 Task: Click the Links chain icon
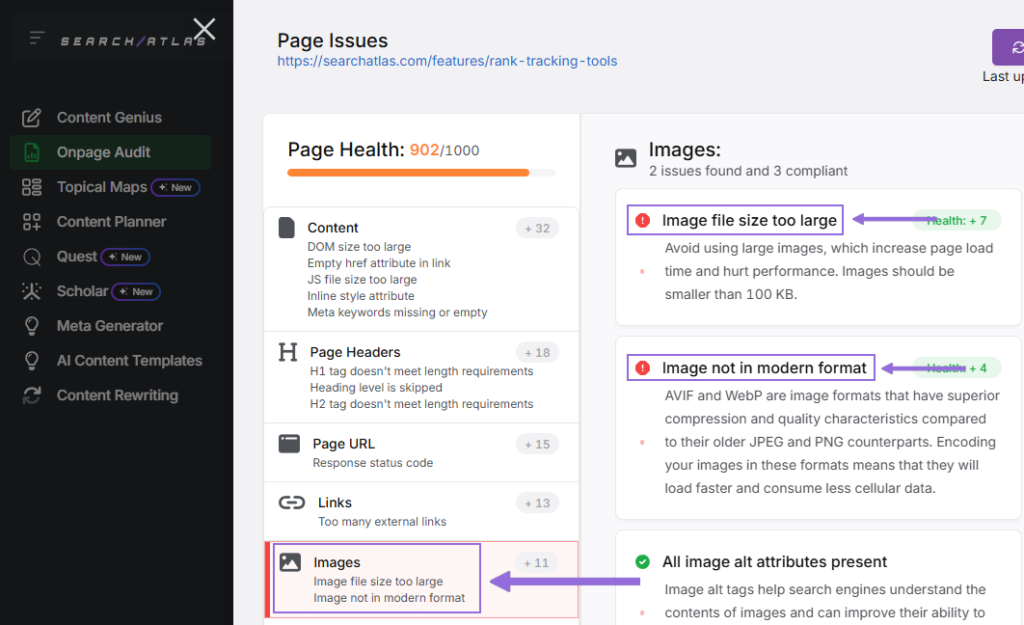pyautogui.click(x=292, y=502)
